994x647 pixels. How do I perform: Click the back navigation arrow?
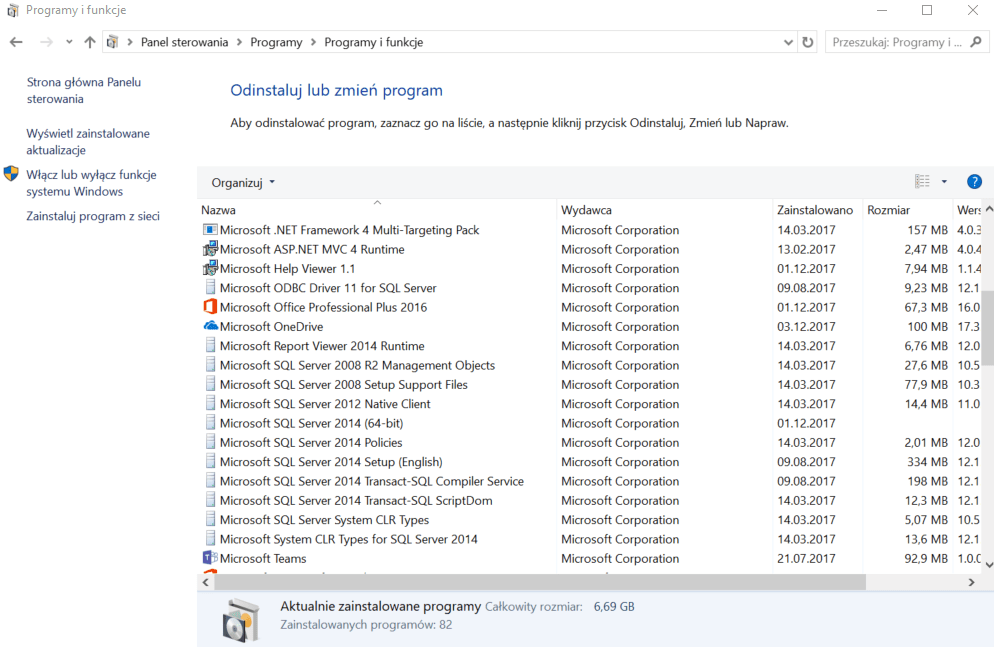16,42
